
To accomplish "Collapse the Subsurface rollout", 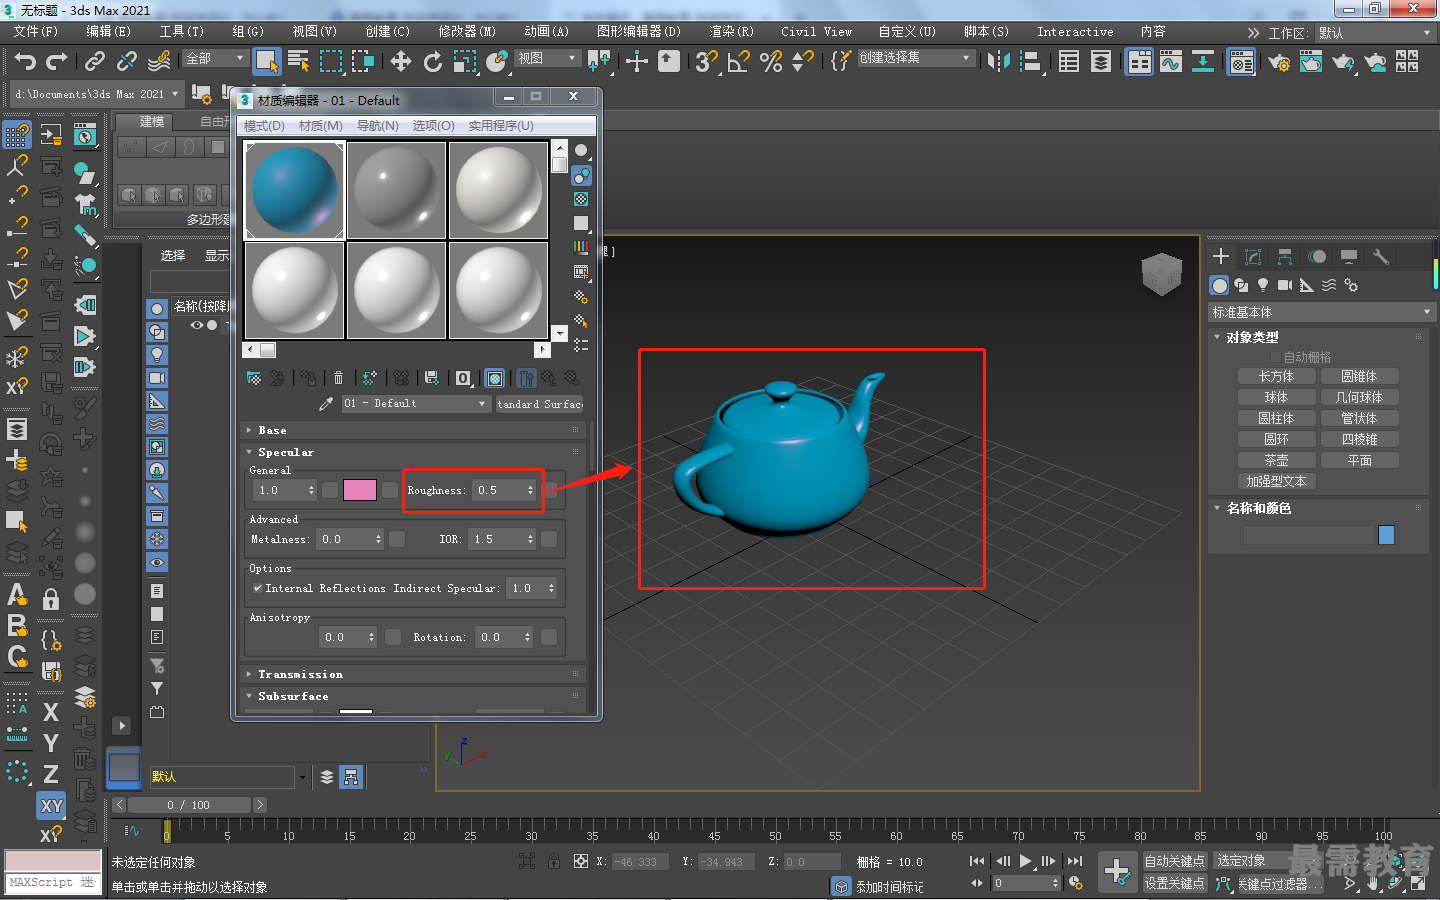I will click(412, 696).
